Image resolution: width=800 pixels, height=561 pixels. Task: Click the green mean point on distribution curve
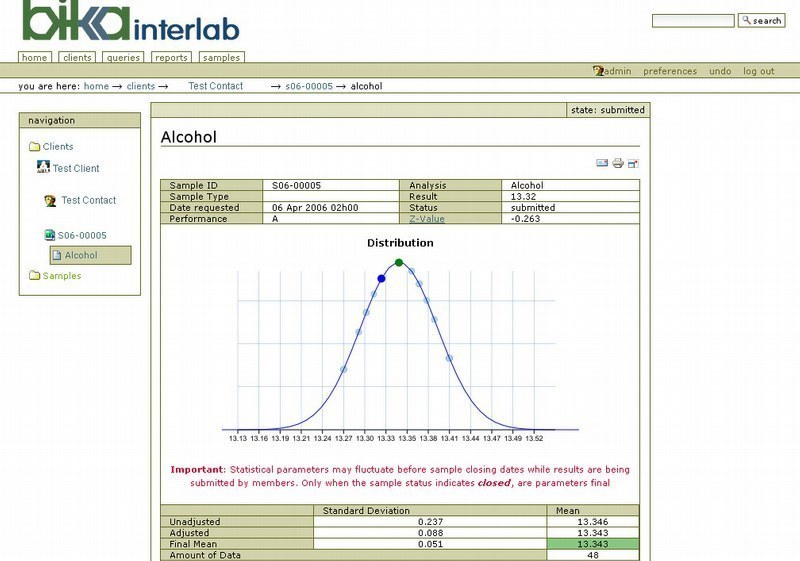tap(399, 263)
